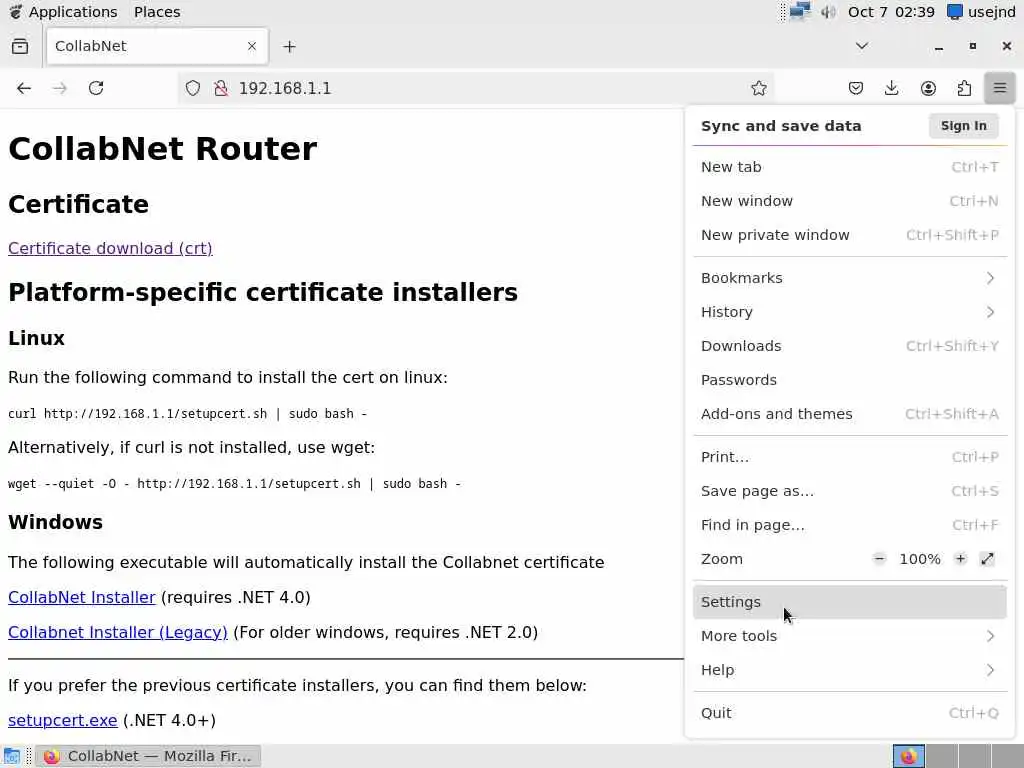
Task: Expand the History submenu
Action: coord(850,312)
